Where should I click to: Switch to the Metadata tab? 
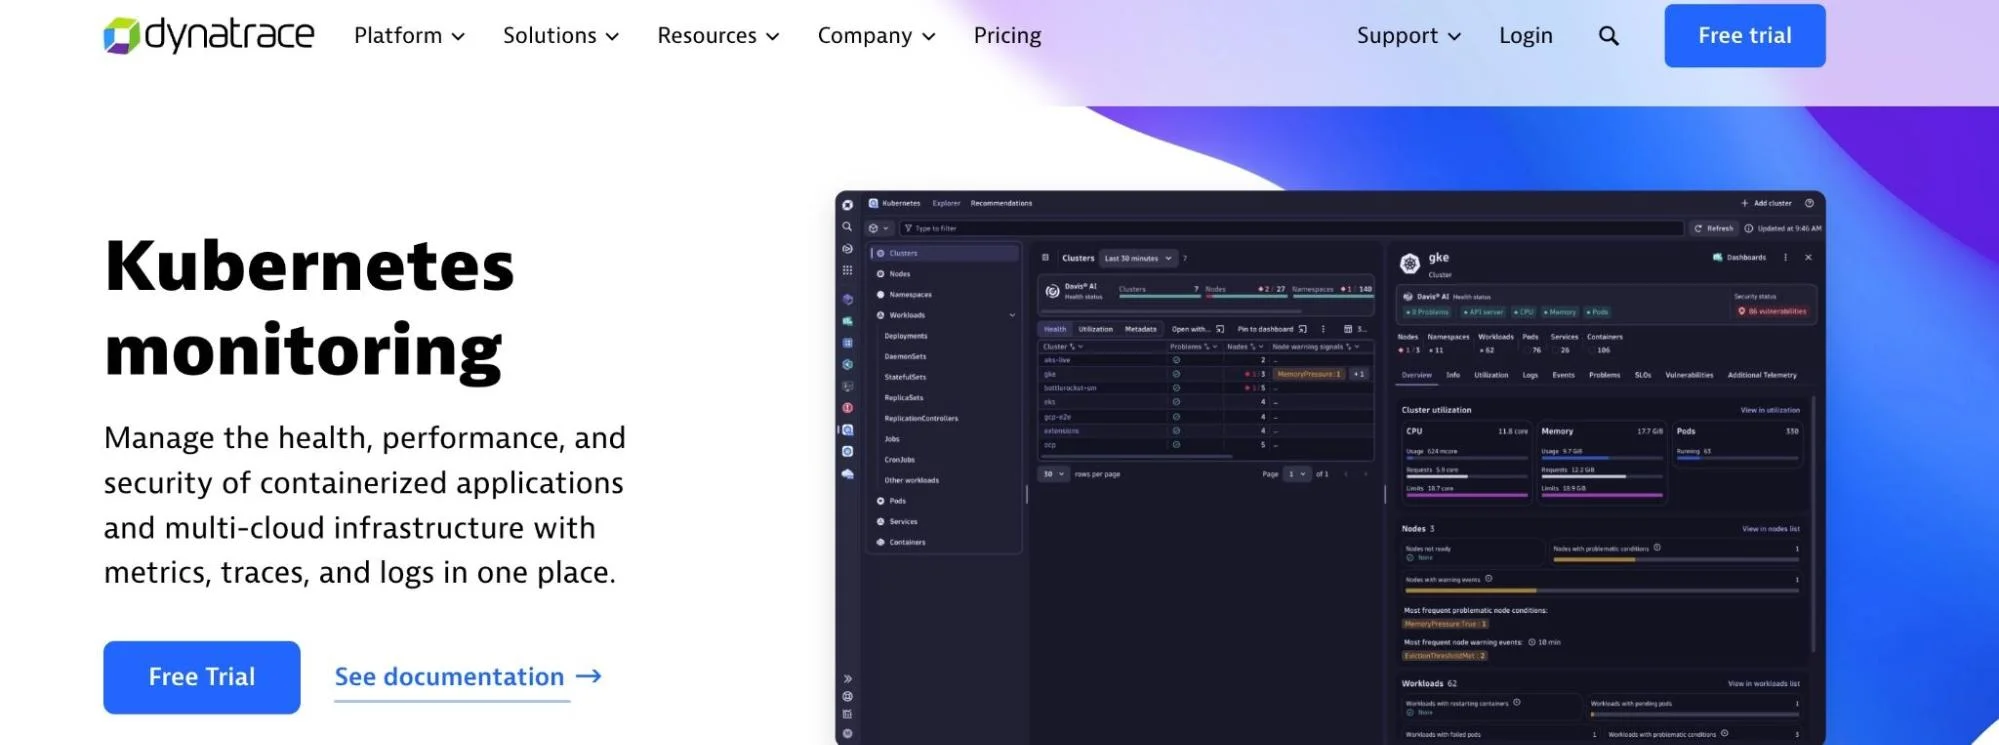point(1140,329)
